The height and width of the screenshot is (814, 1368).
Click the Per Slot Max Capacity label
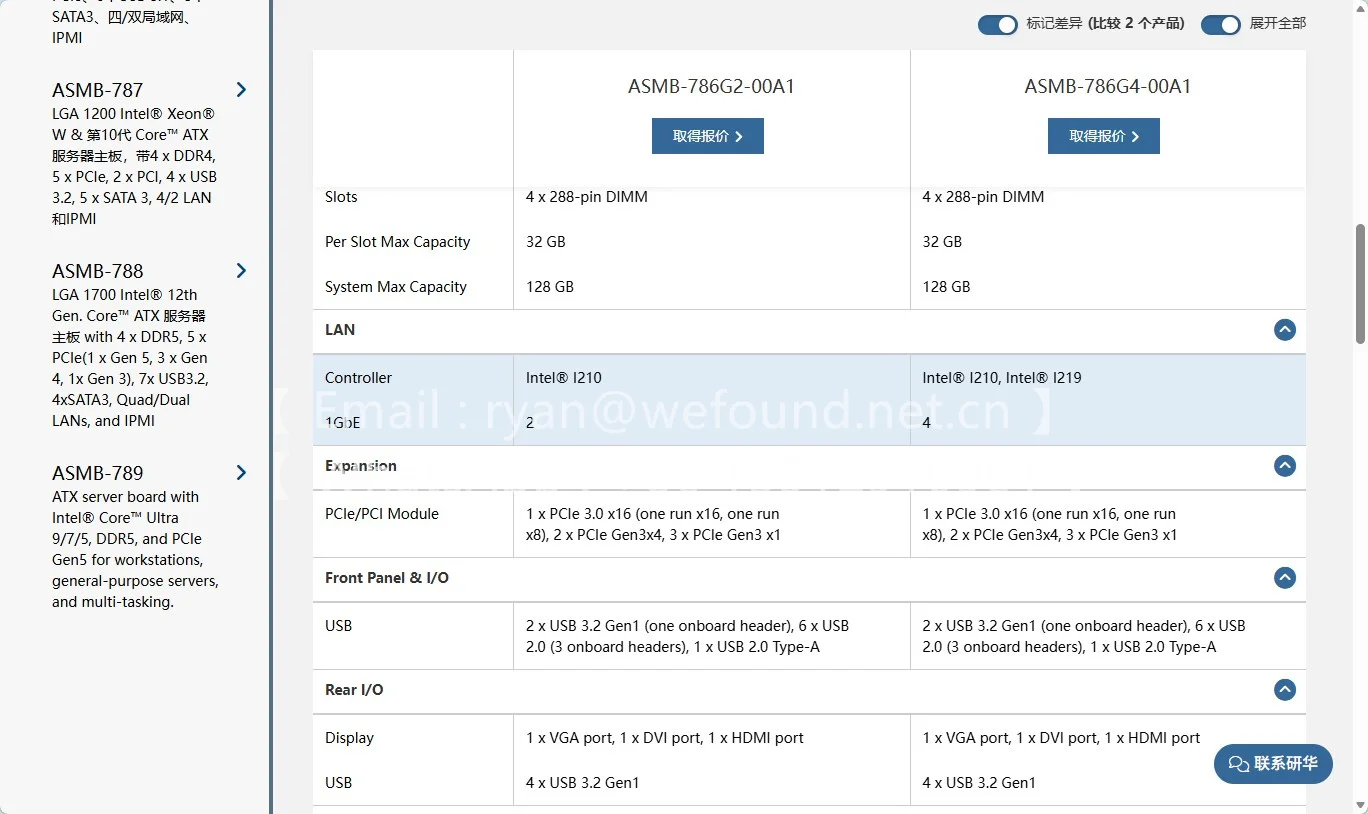coord(397,242)
